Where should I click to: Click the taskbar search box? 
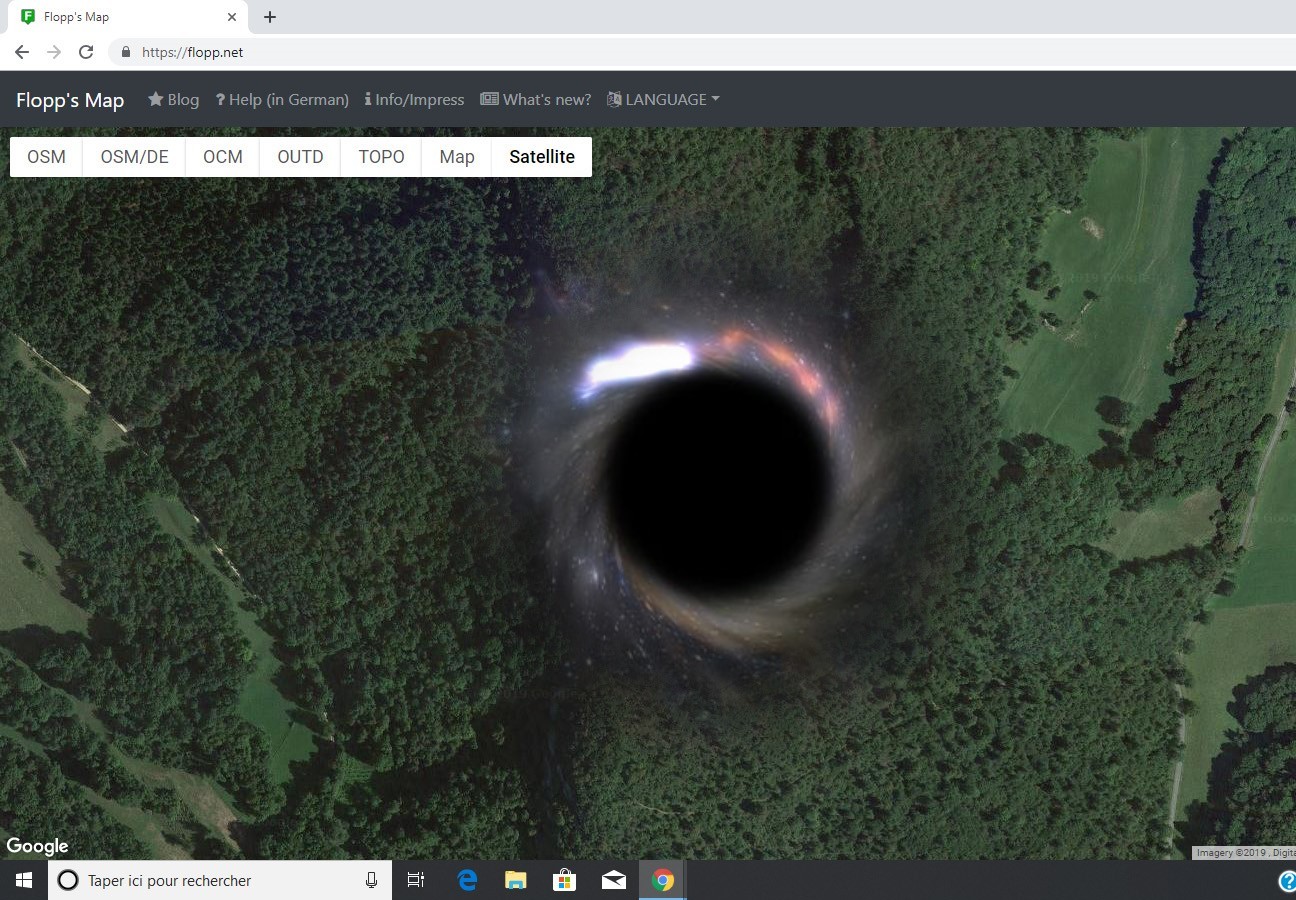pos(220,880)
